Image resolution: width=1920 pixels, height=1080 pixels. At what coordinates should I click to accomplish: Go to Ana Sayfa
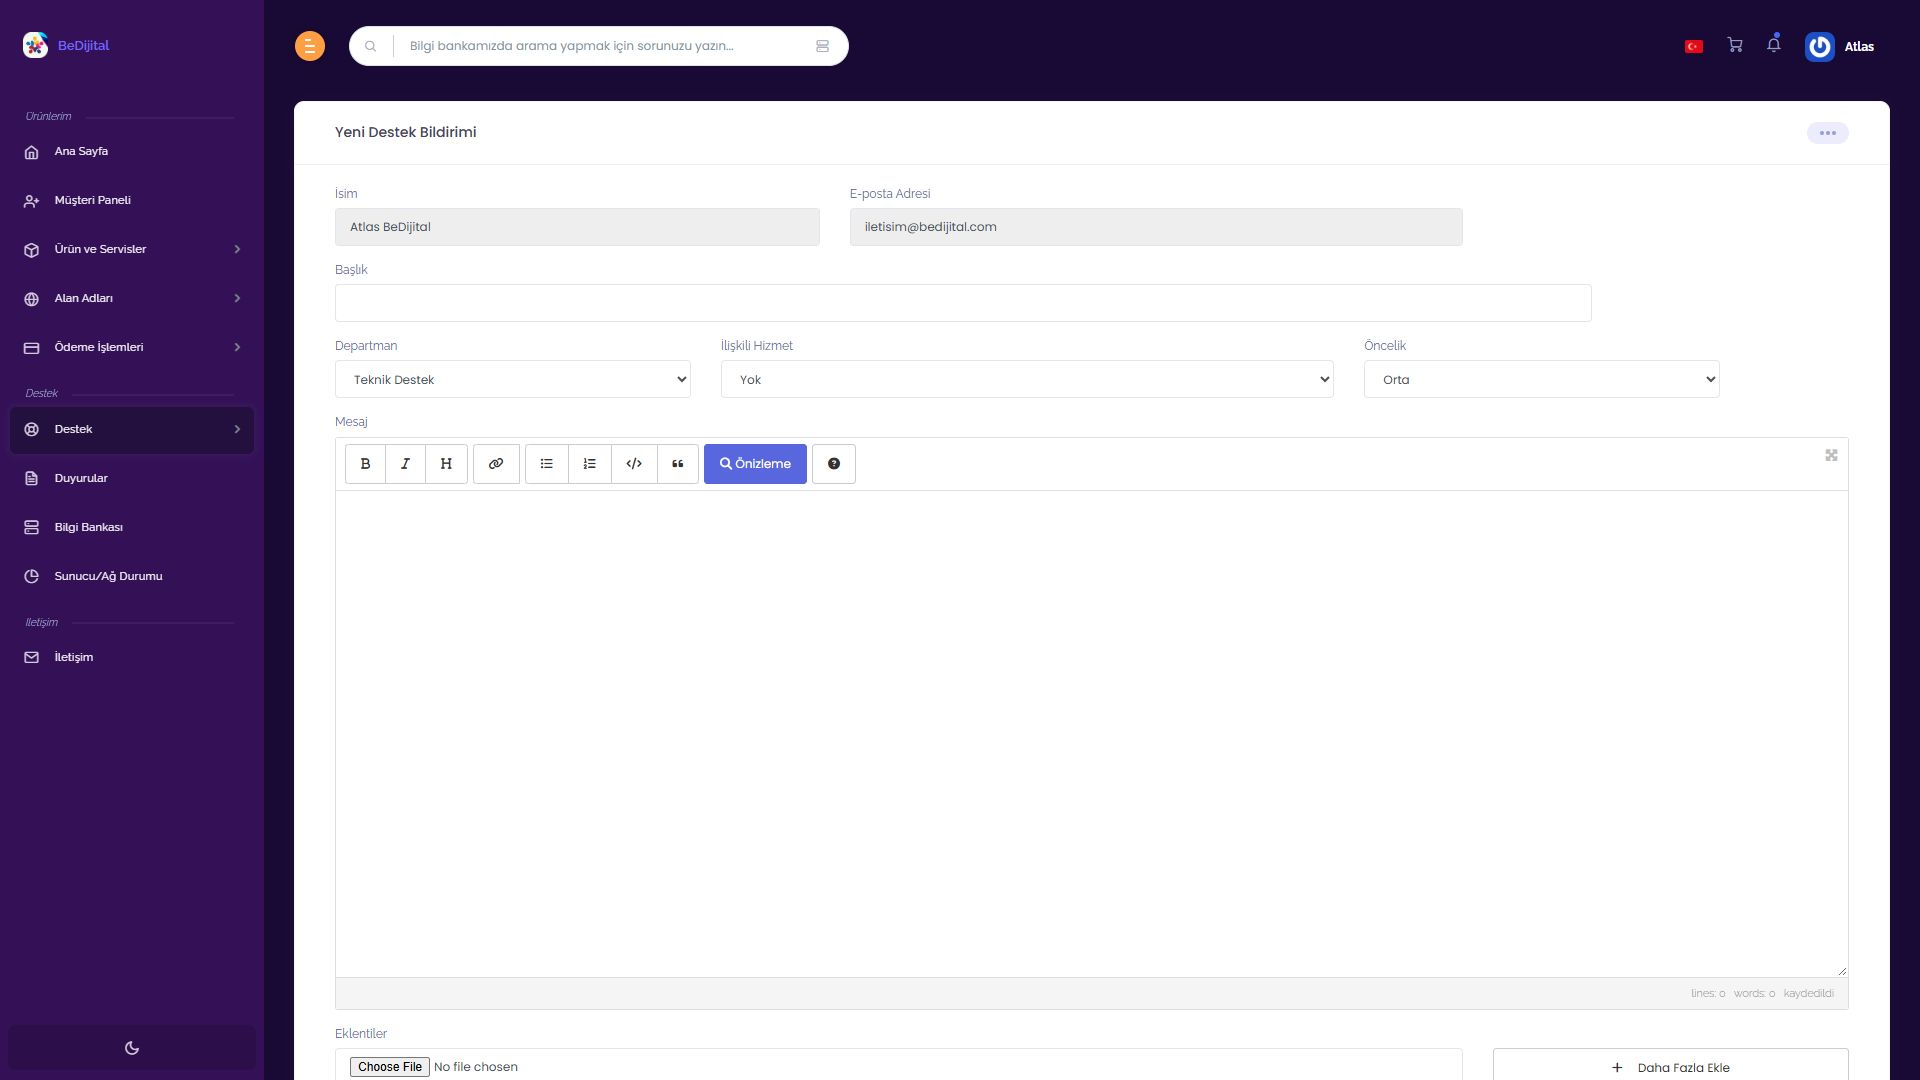pyautogui.click(x=132, y=152)
